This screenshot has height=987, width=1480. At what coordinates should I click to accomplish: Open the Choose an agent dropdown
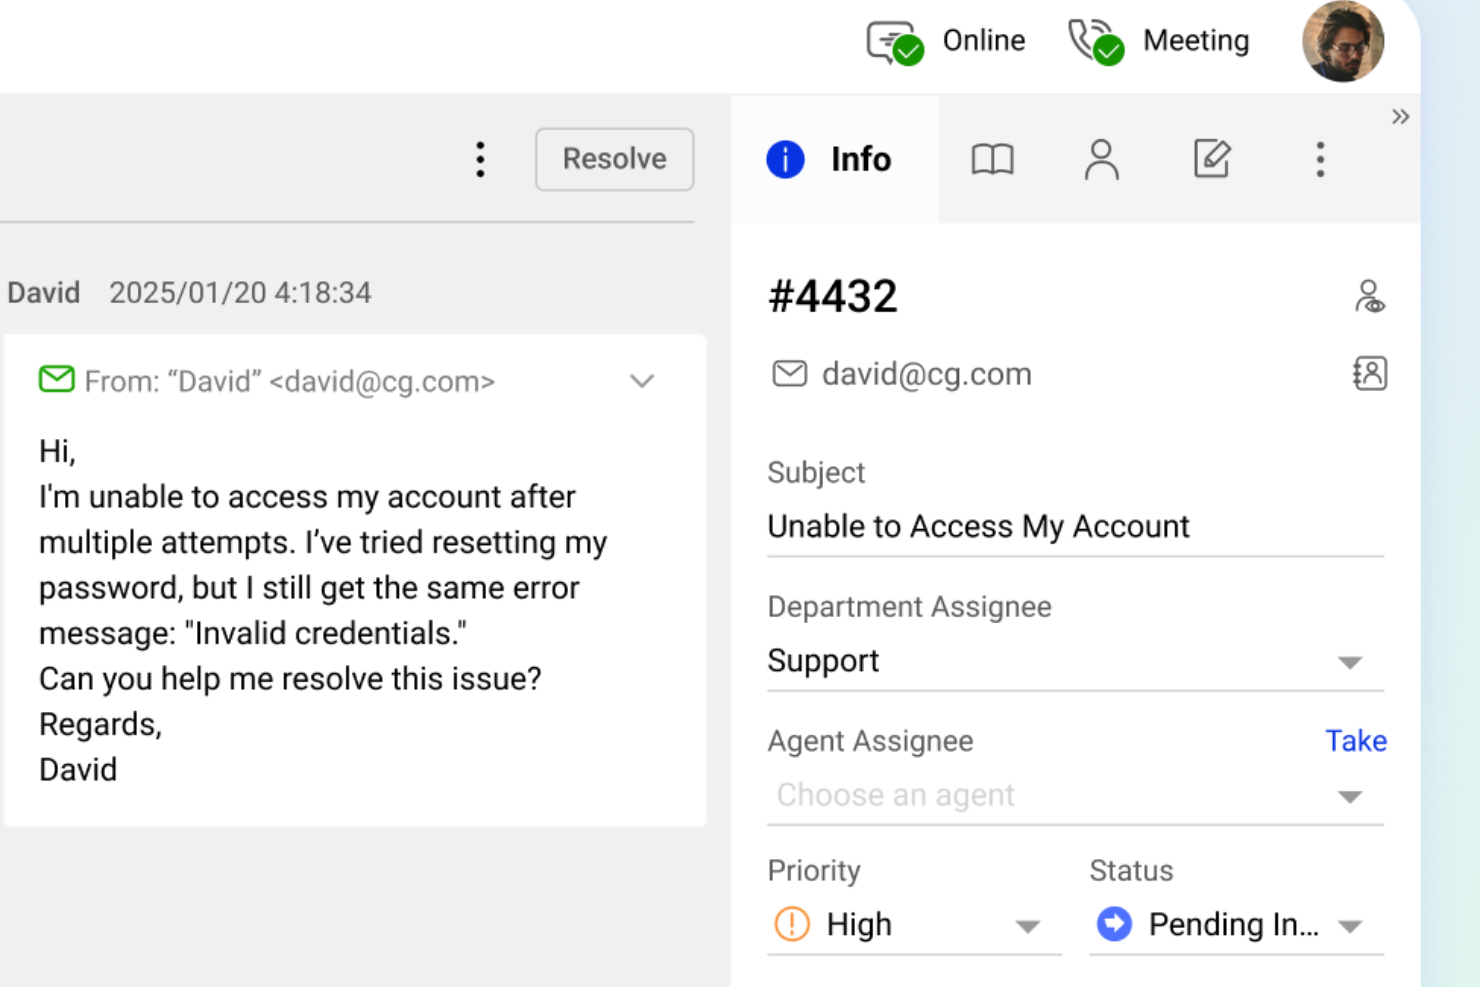pos(1350,796)
